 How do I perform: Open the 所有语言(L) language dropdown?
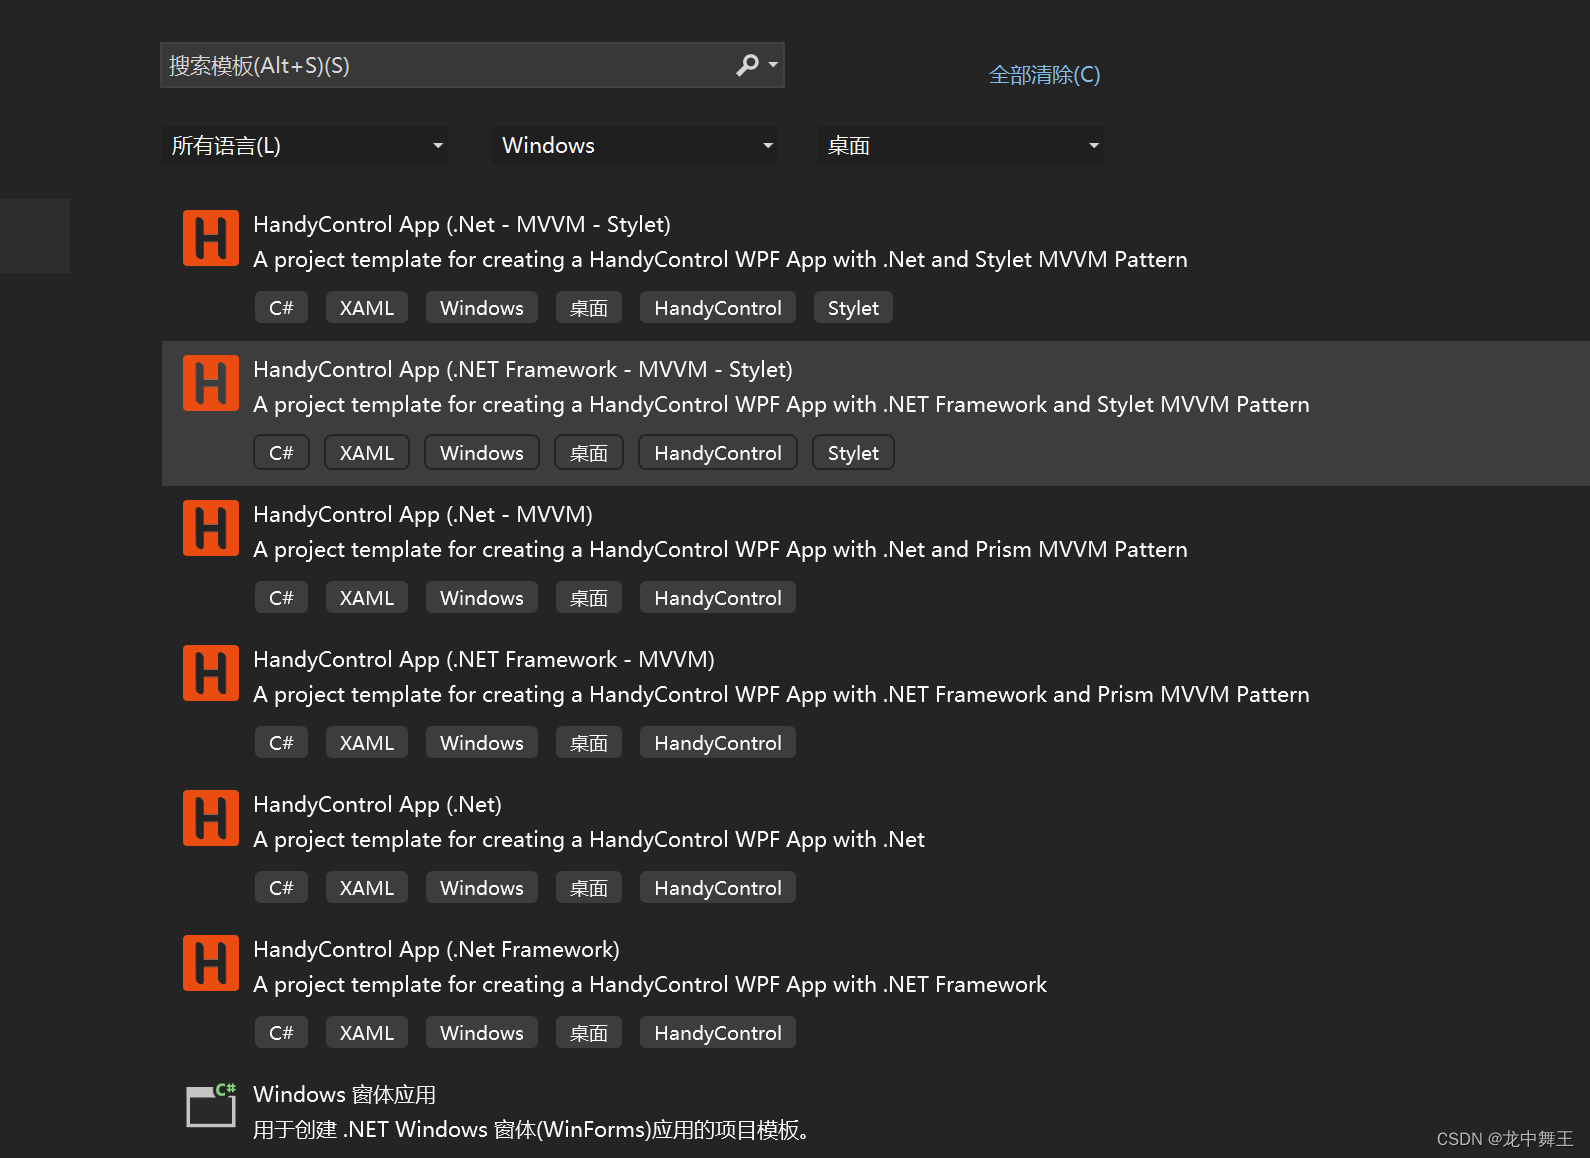(x=305, y=145)
